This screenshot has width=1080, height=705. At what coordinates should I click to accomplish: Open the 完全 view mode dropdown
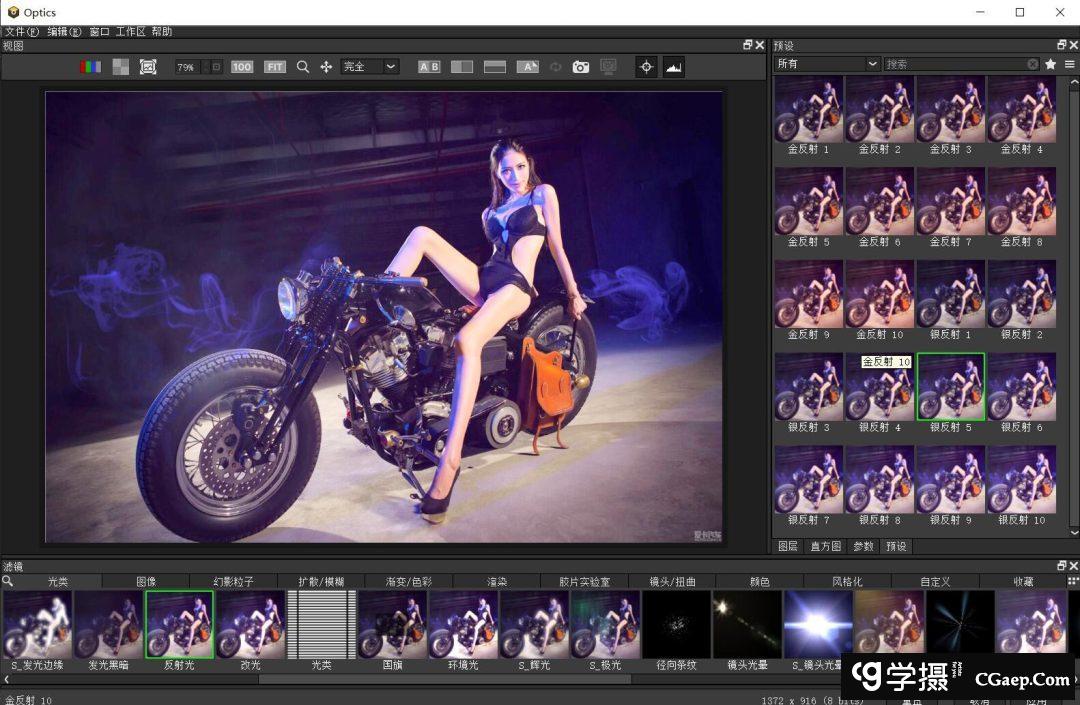pos(369,67)
